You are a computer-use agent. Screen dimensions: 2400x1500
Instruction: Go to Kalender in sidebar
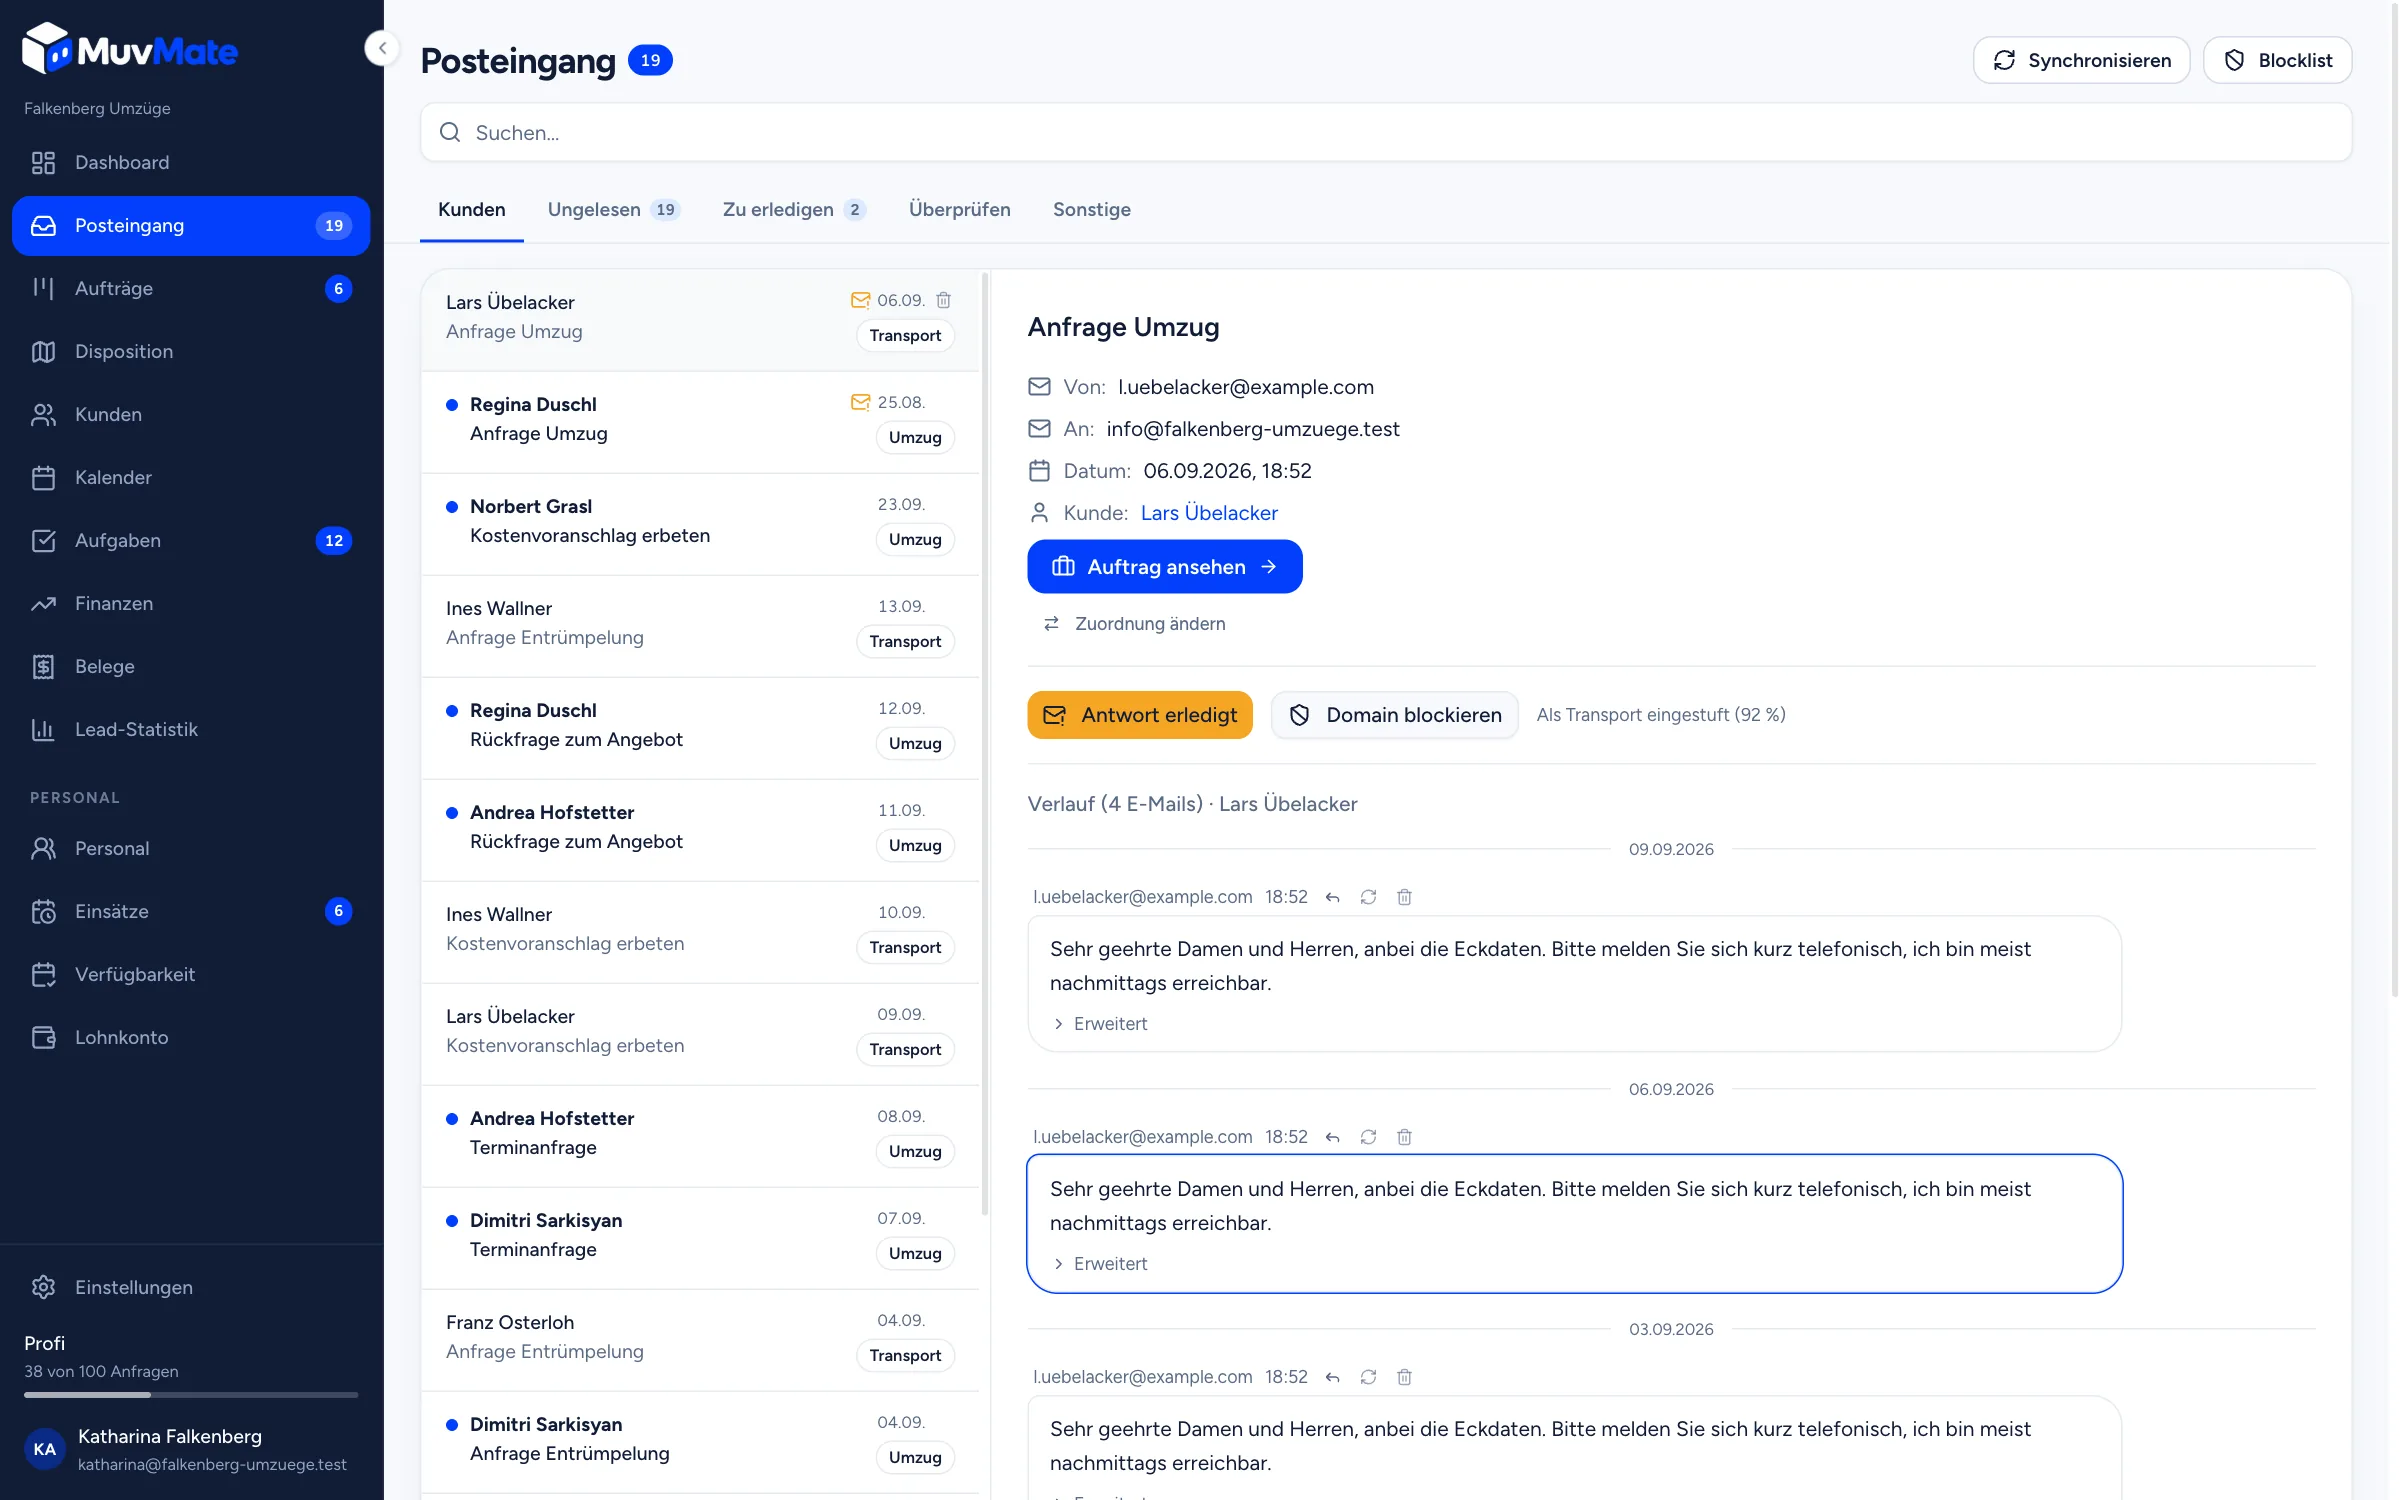191,477
